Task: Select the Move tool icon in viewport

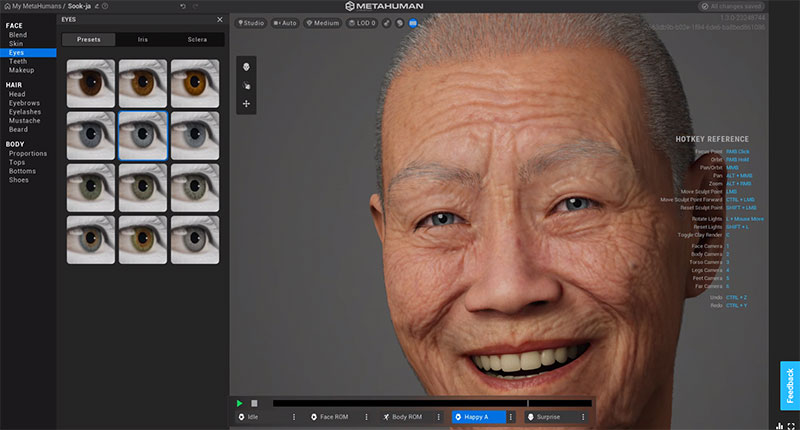Action: click(246, 104)
